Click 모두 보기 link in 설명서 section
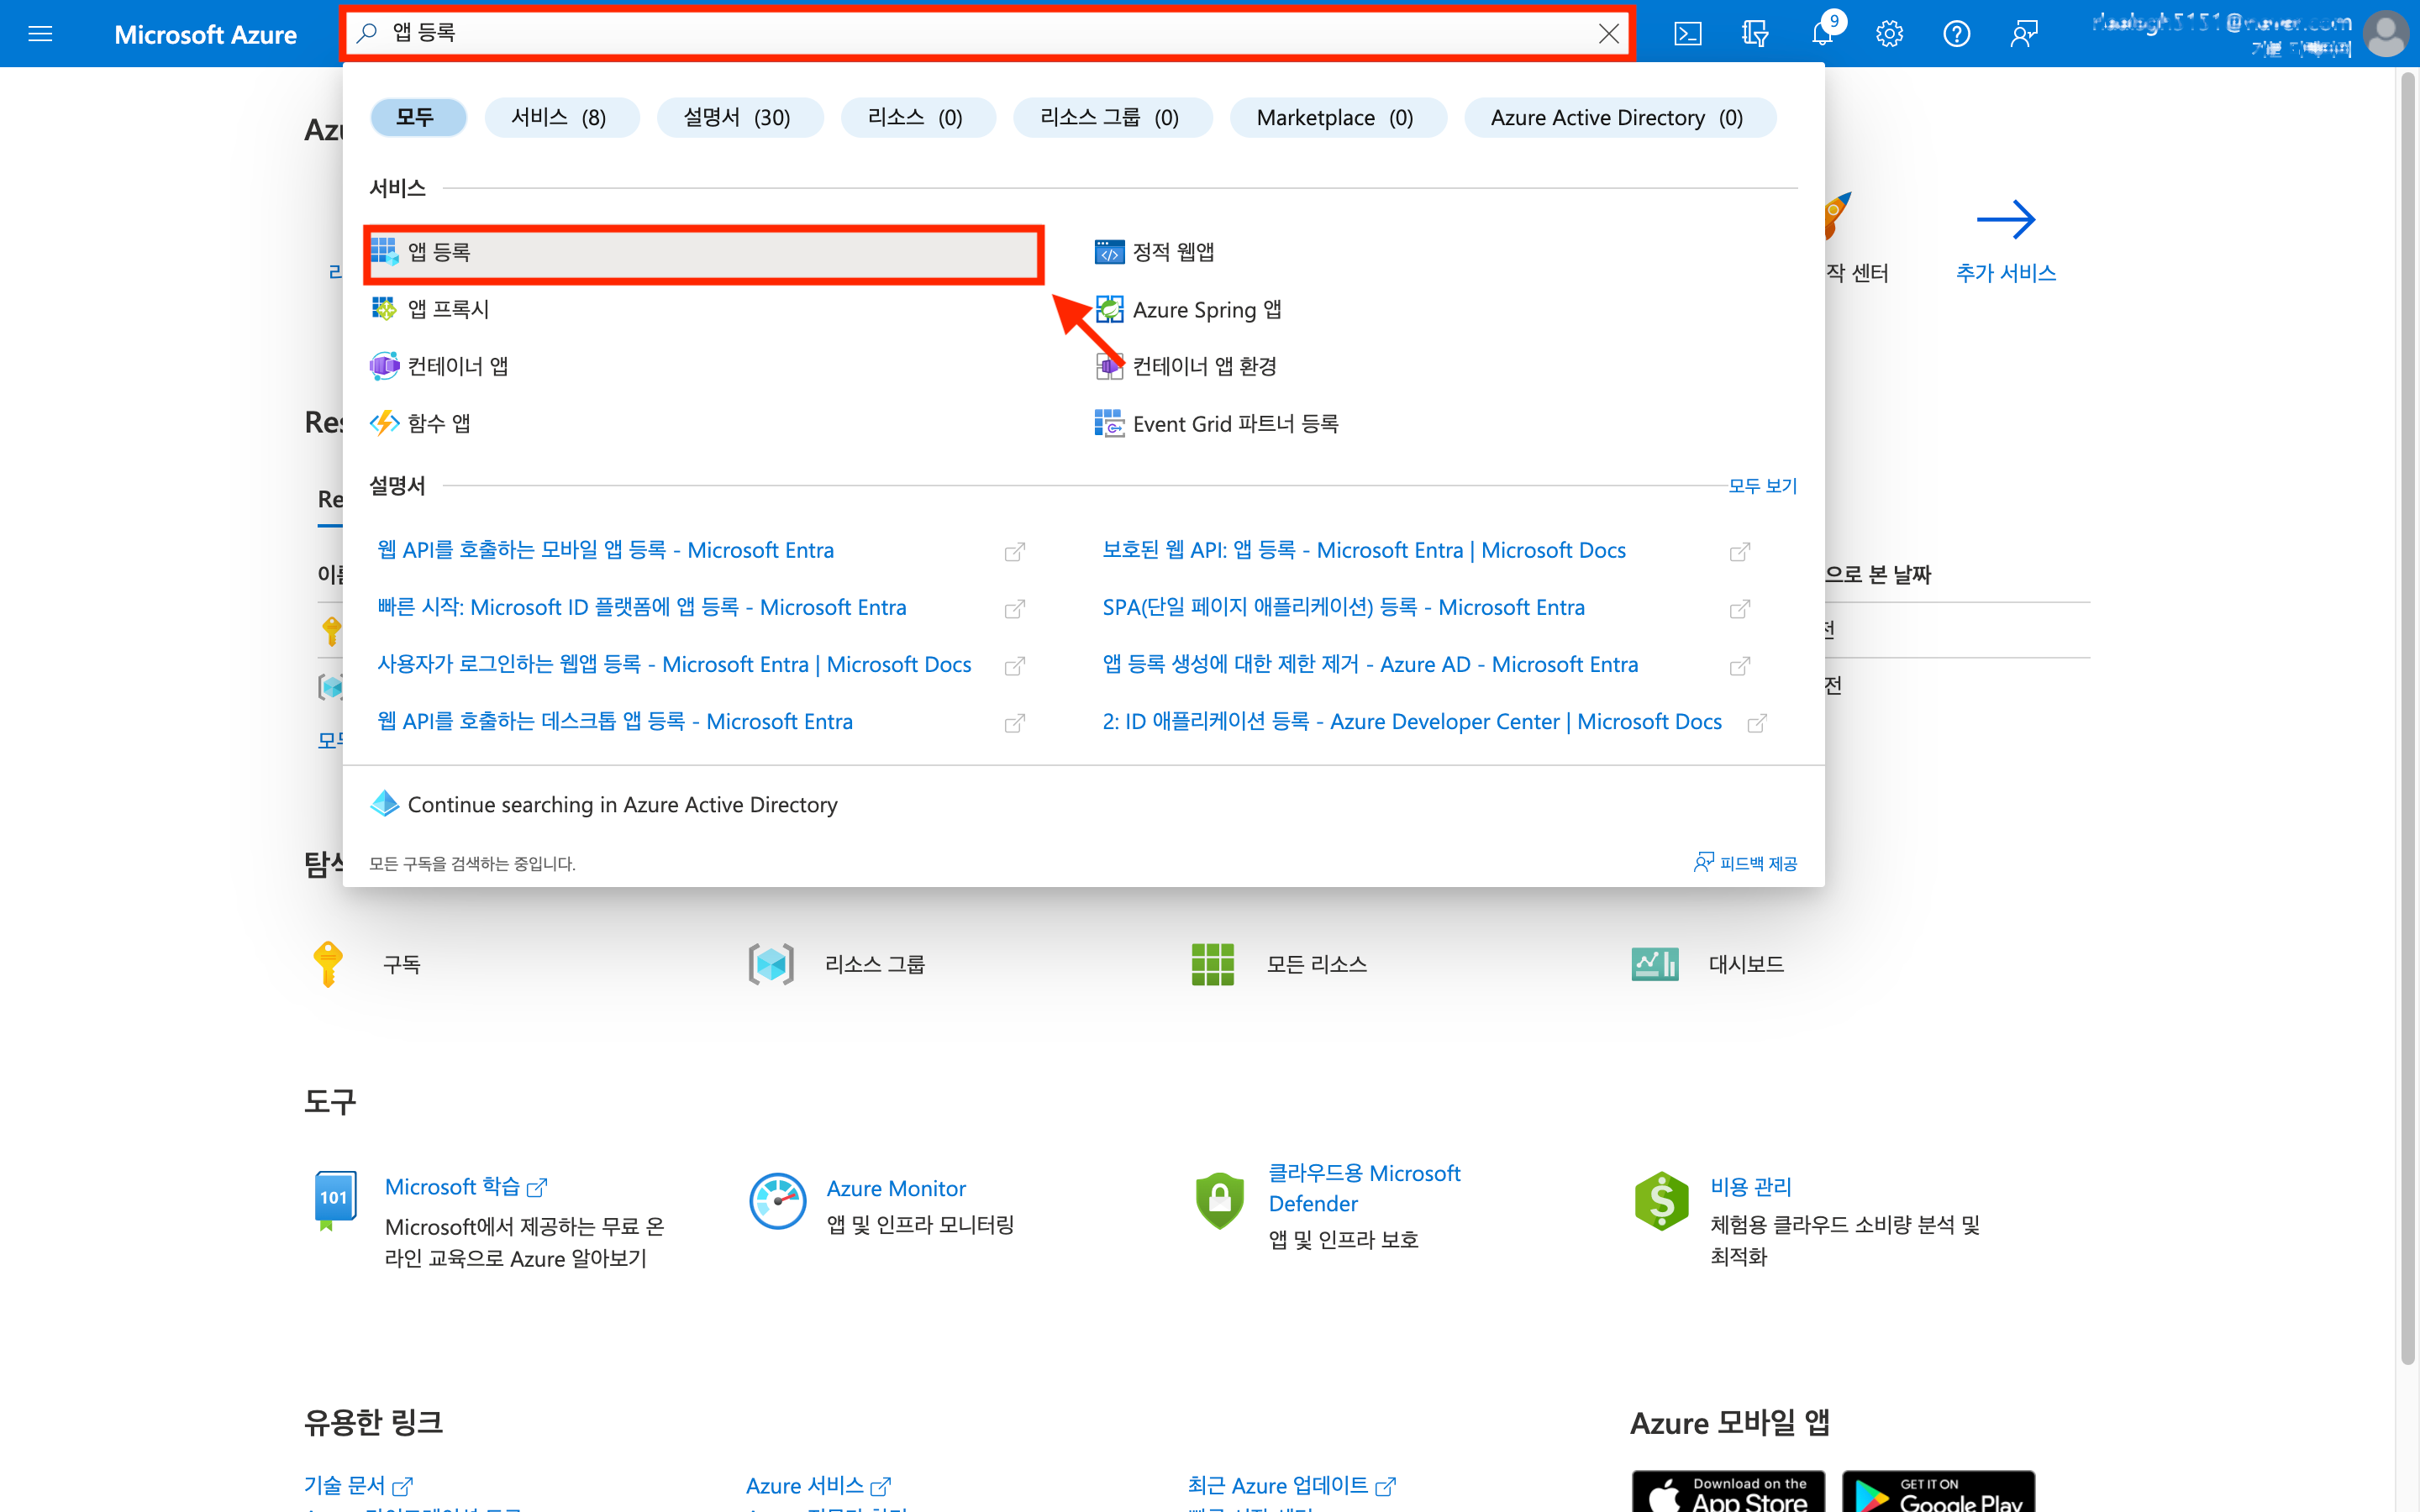2420x1512 pixels. [1762, 486]
